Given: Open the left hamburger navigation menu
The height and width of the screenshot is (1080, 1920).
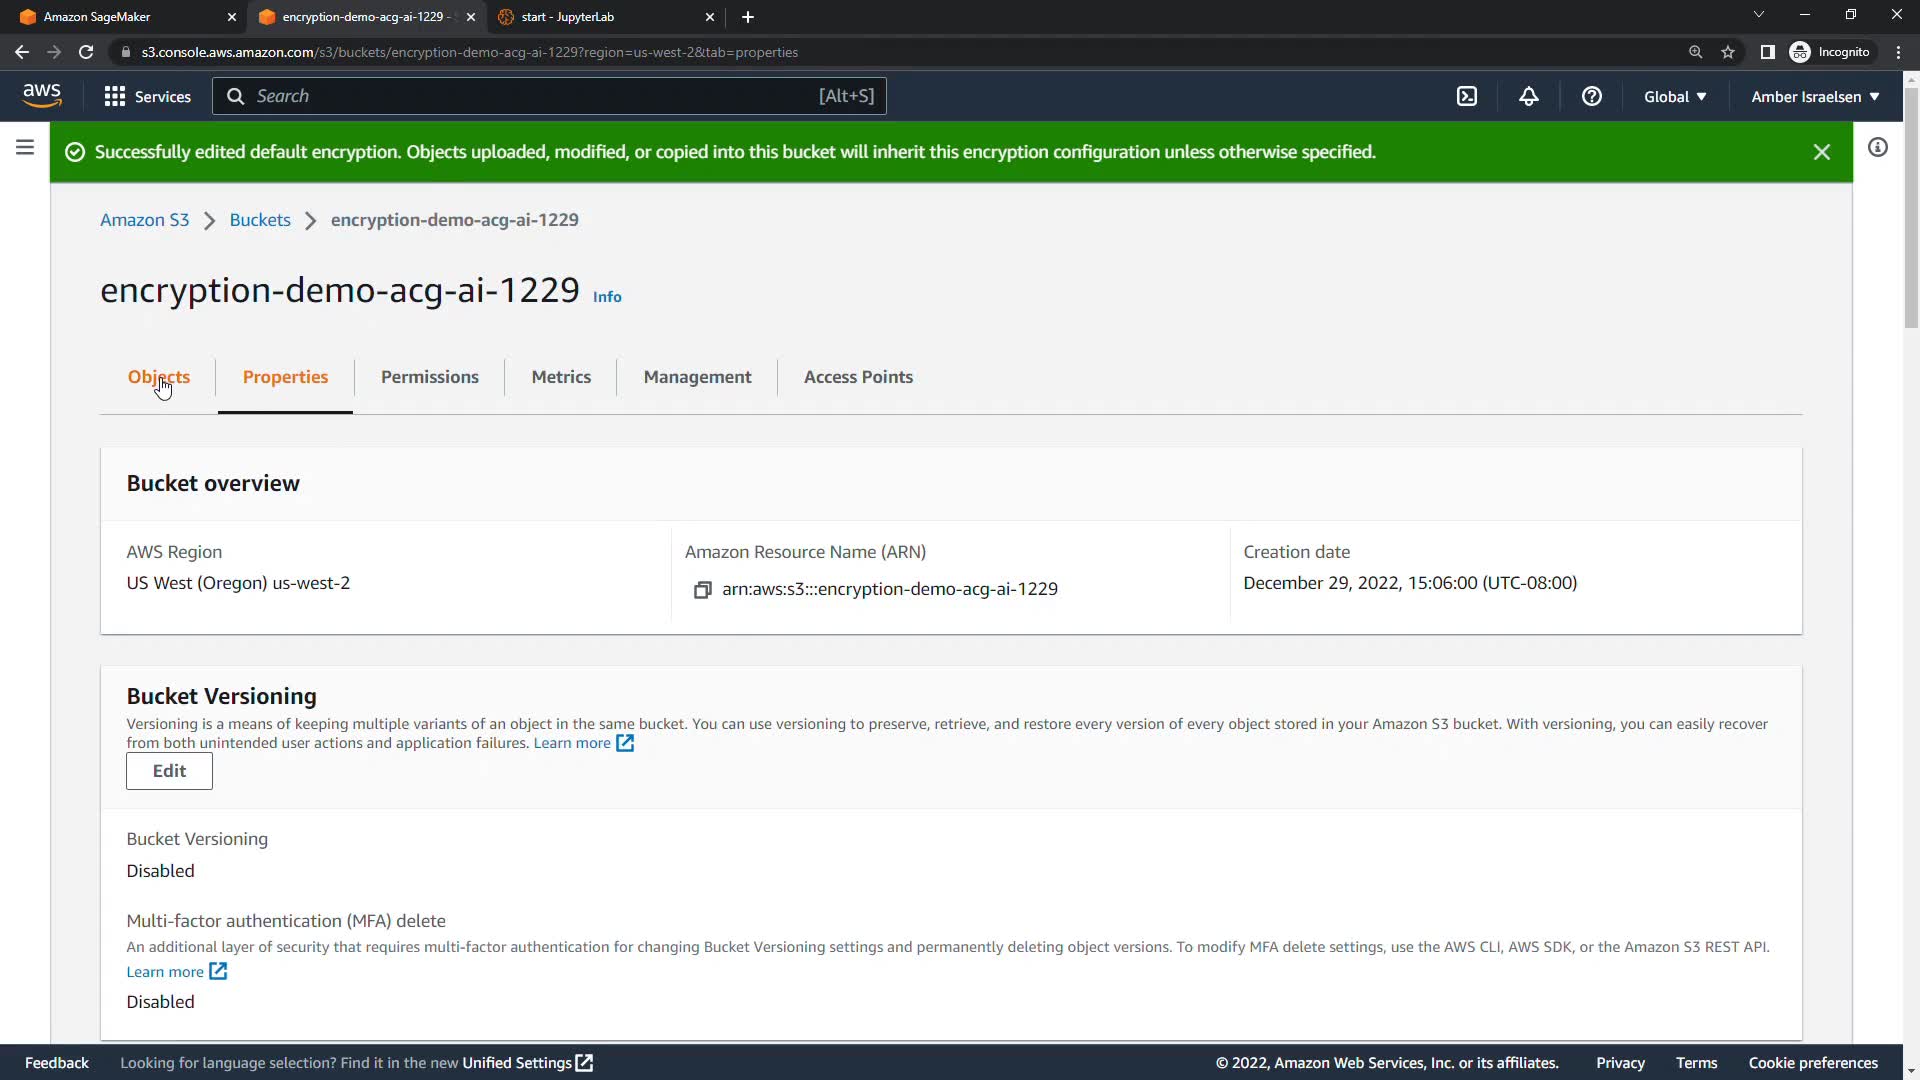Looking at the screenshot, I should (x=25, y=148).
